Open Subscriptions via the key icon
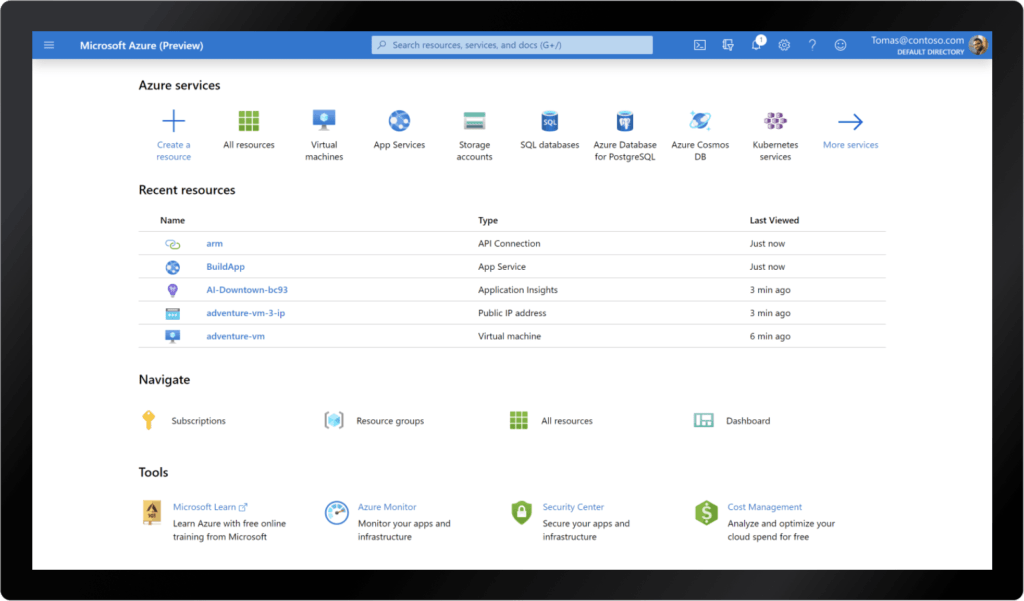The image size is (1024, 601). [x=148, y=420]
